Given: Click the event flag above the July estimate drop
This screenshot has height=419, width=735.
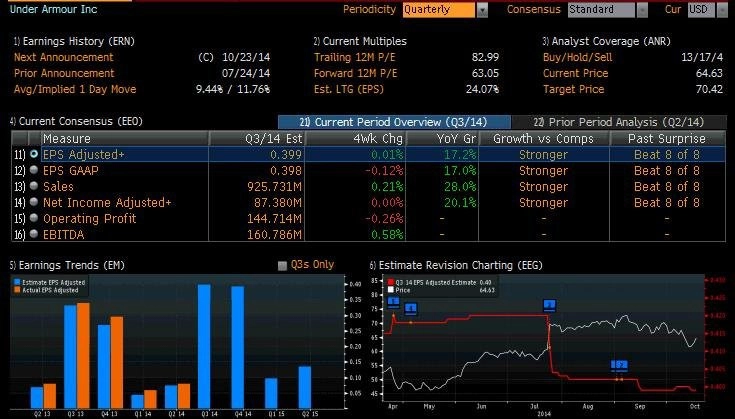Looking at the screenshot, I should pyautogui.click(x=549, y=305).
